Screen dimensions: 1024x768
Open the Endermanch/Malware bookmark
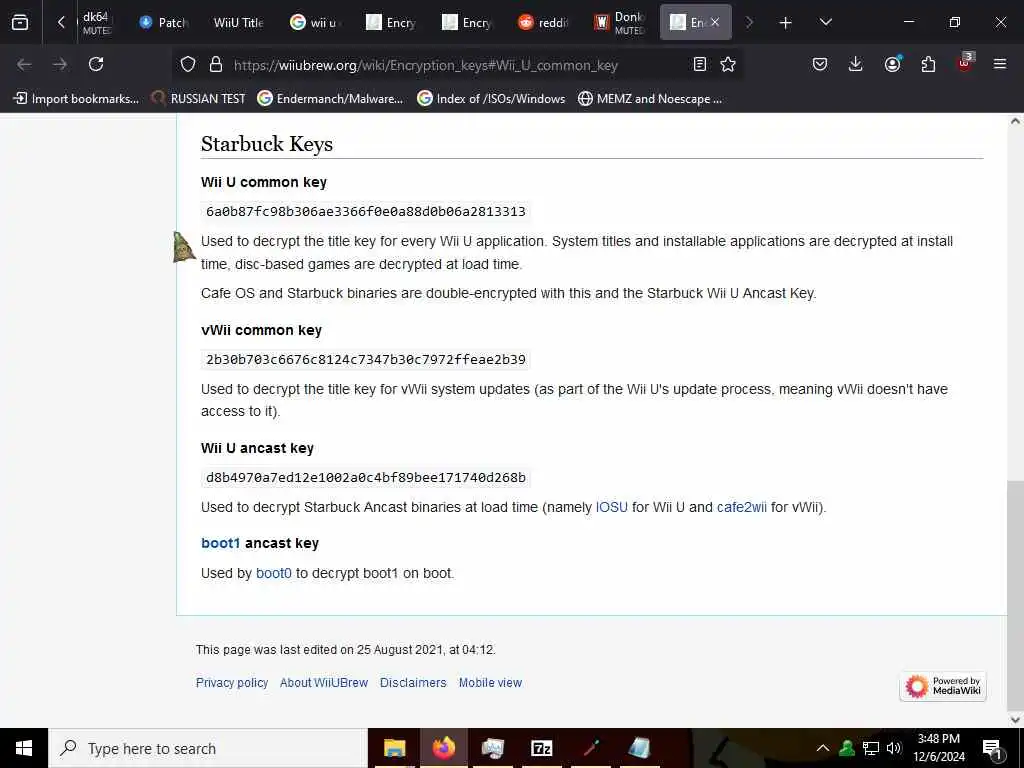pos(330,99)
